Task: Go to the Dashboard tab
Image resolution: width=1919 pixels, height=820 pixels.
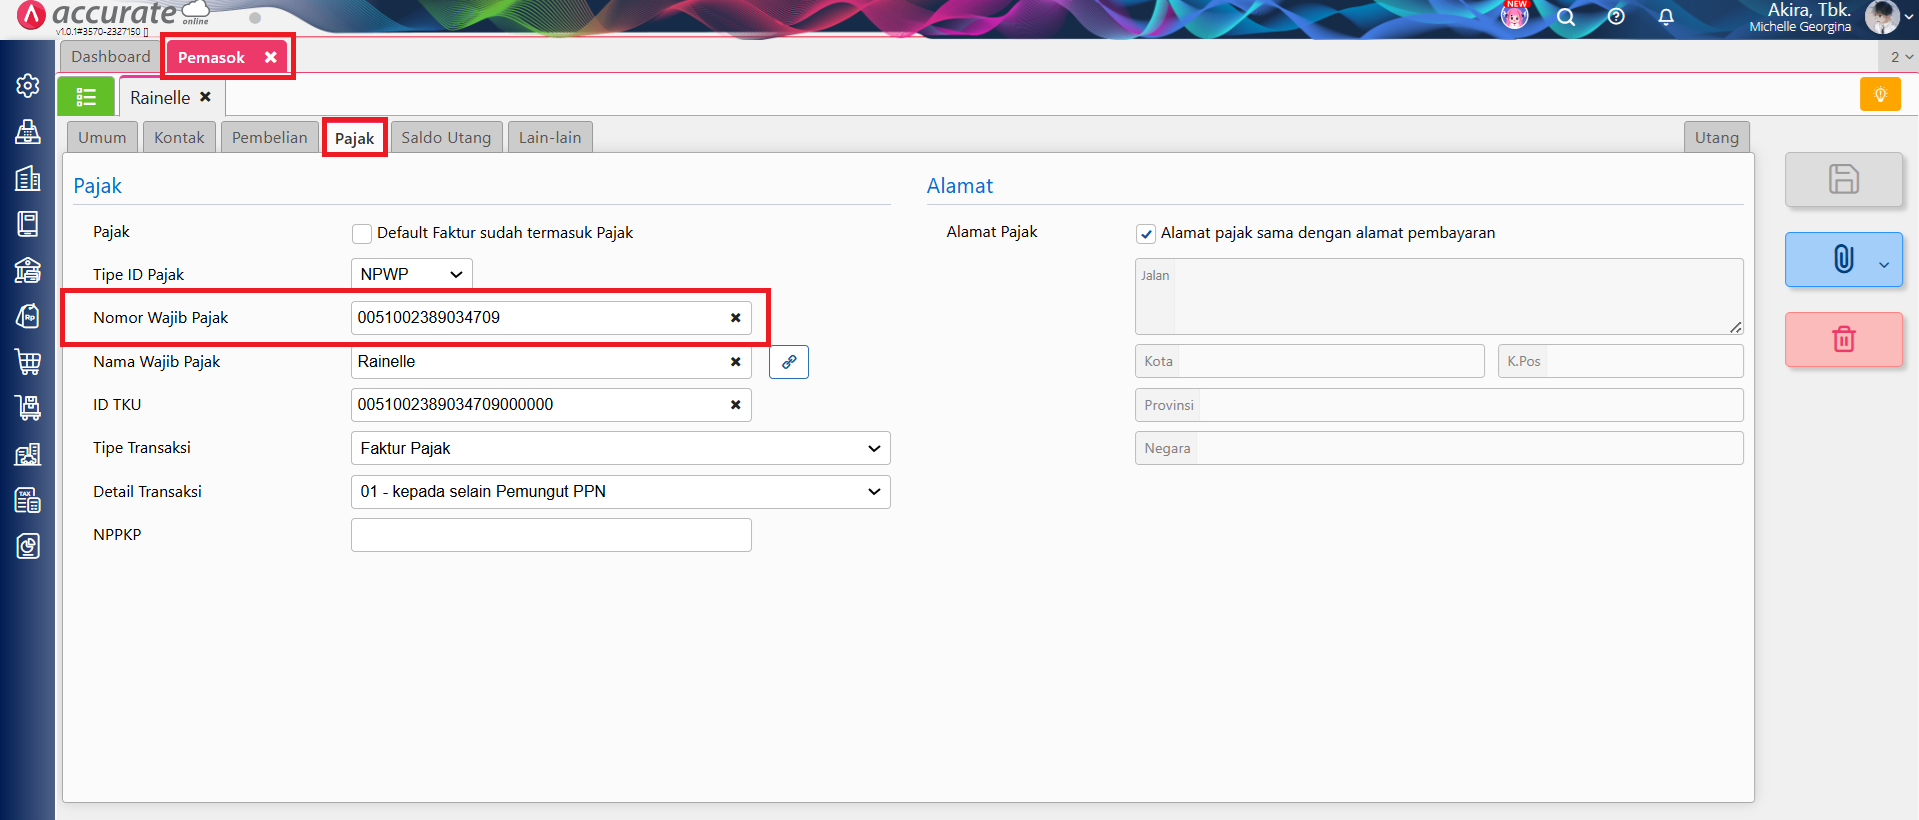Action: (110, 57)
